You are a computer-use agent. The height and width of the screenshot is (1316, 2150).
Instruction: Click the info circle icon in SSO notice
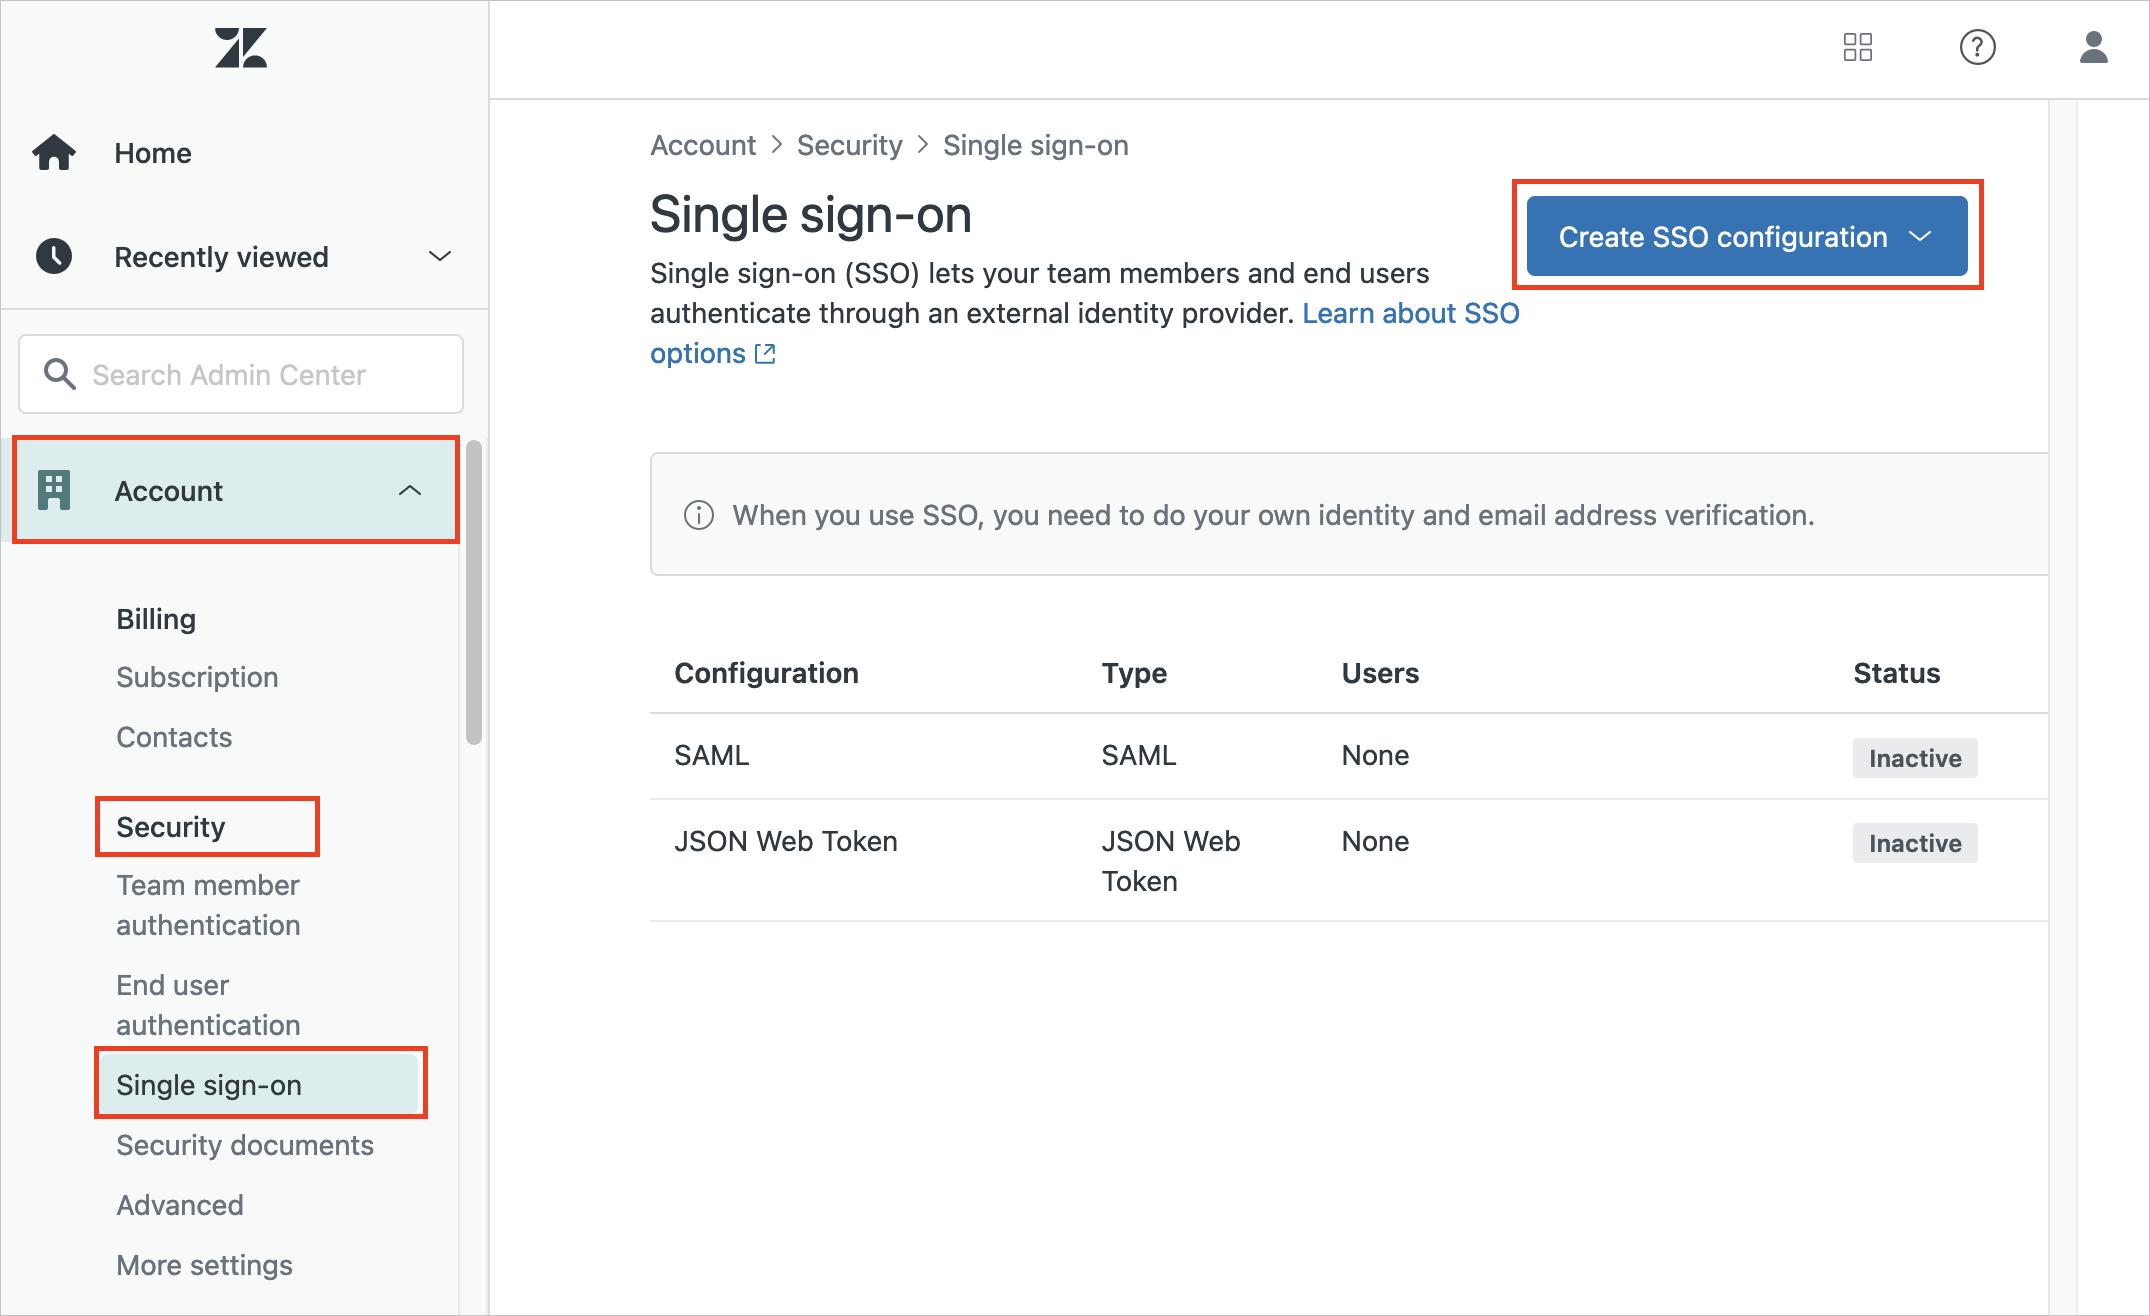coord(699,513)
